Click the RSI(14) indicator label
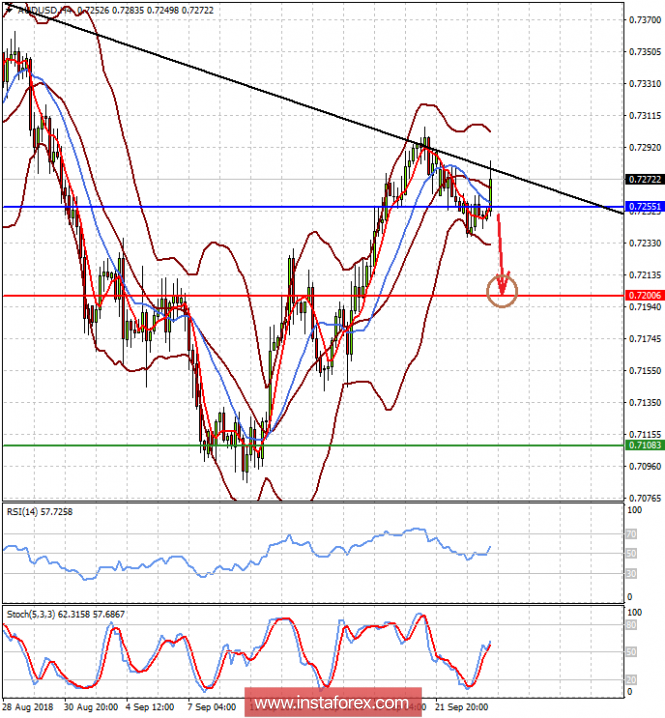Viewport: 665px width, 718px height. click(x=38, y=511)
